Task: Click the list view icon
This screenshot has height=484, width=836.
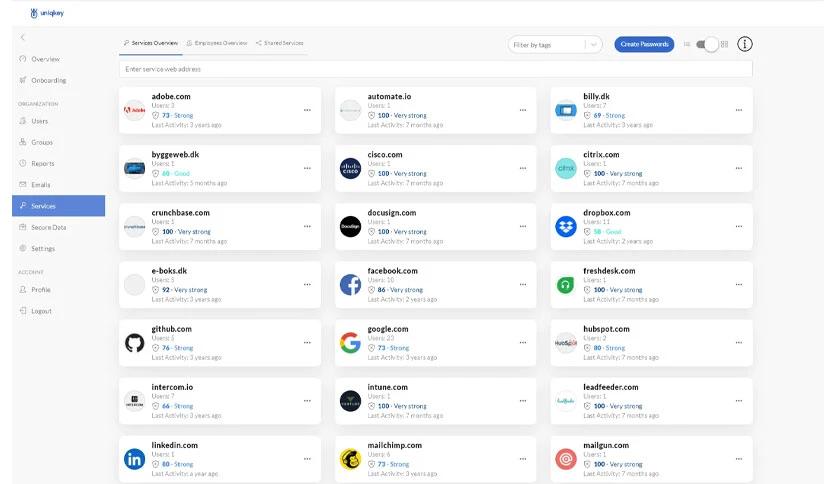Action: 687,45
